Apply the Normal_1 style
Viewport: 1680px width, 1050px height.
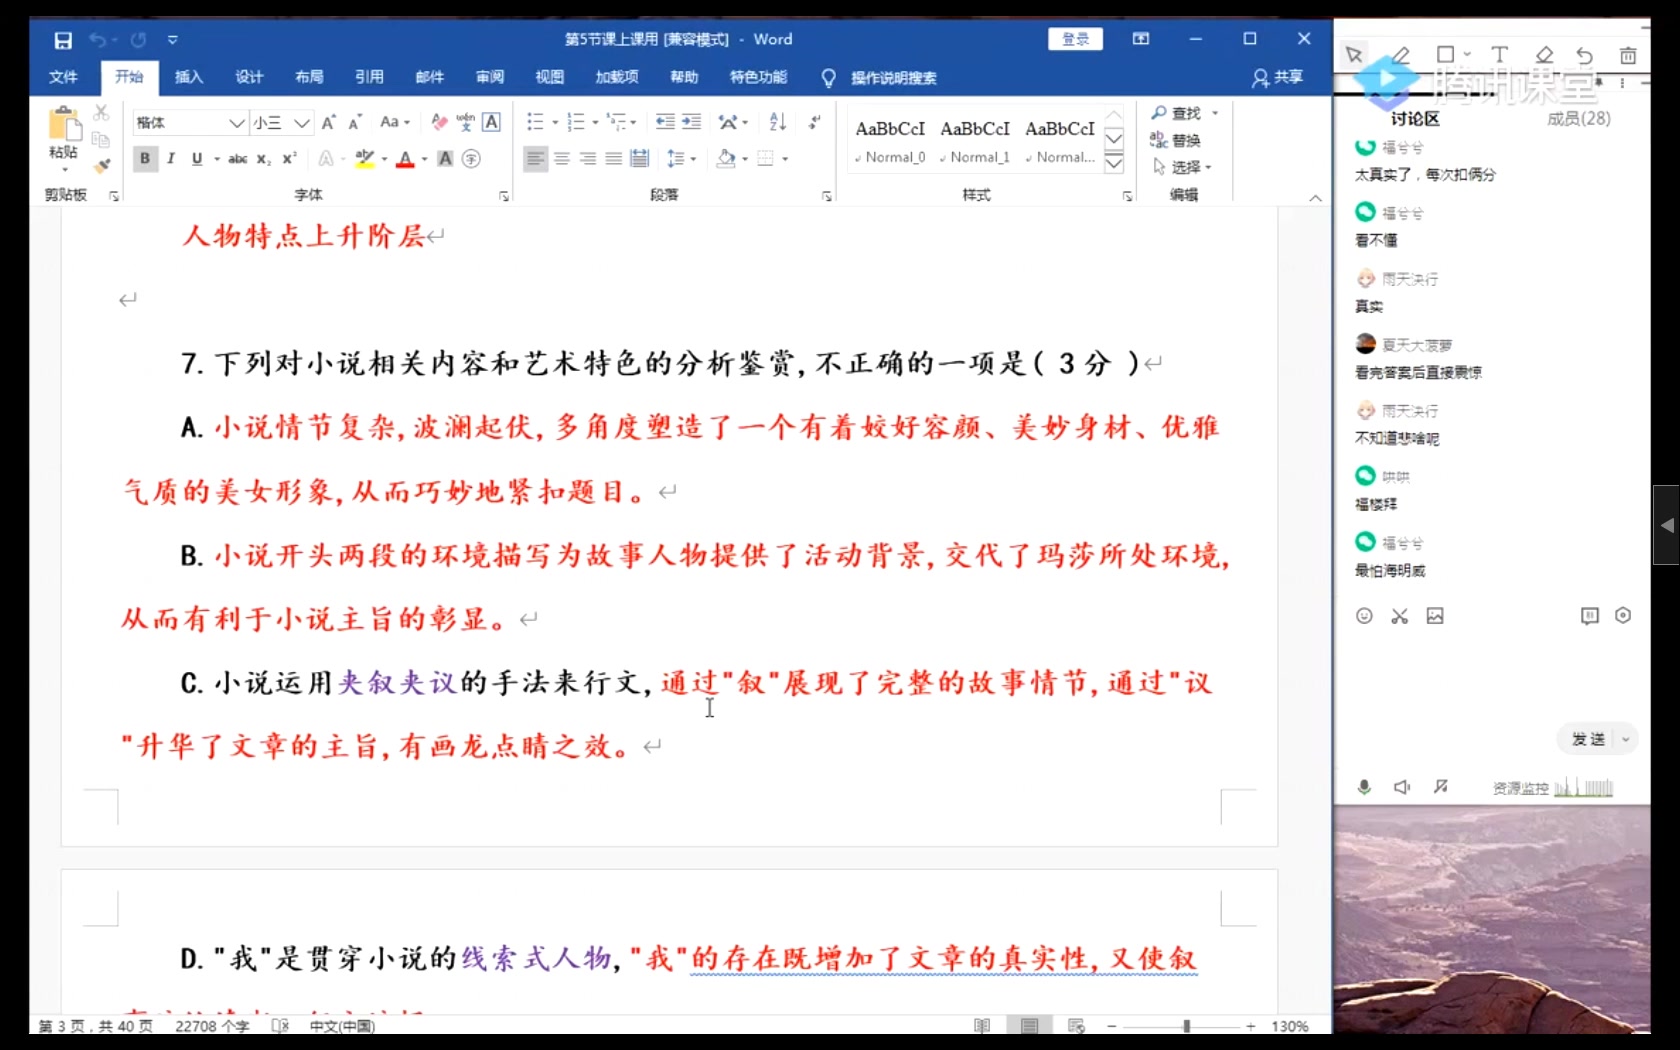975,141
